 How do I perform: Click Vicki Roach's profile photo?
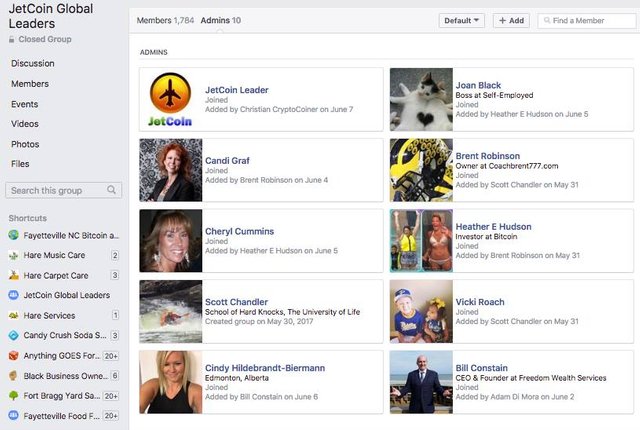pos(421,311)
